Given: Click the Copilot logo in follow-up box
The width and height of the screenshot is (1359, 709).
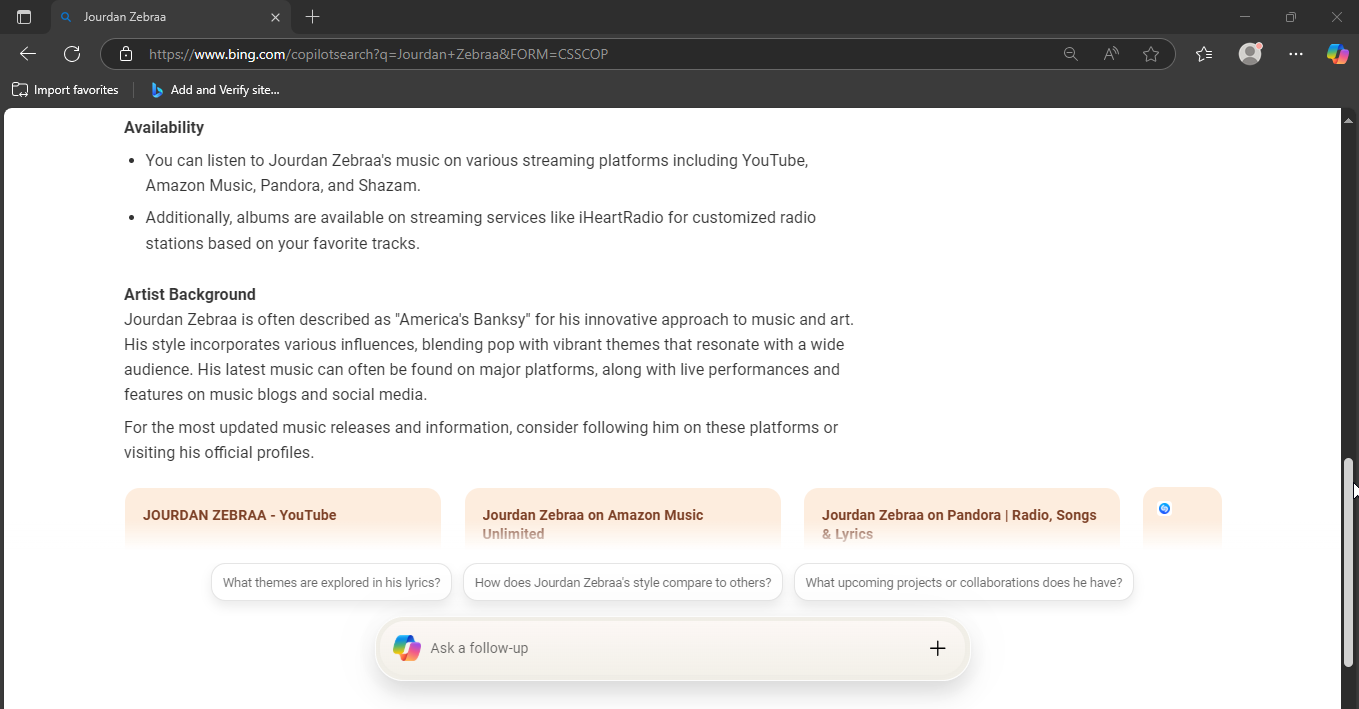Looking at the screenshot, I should [407, 648].
